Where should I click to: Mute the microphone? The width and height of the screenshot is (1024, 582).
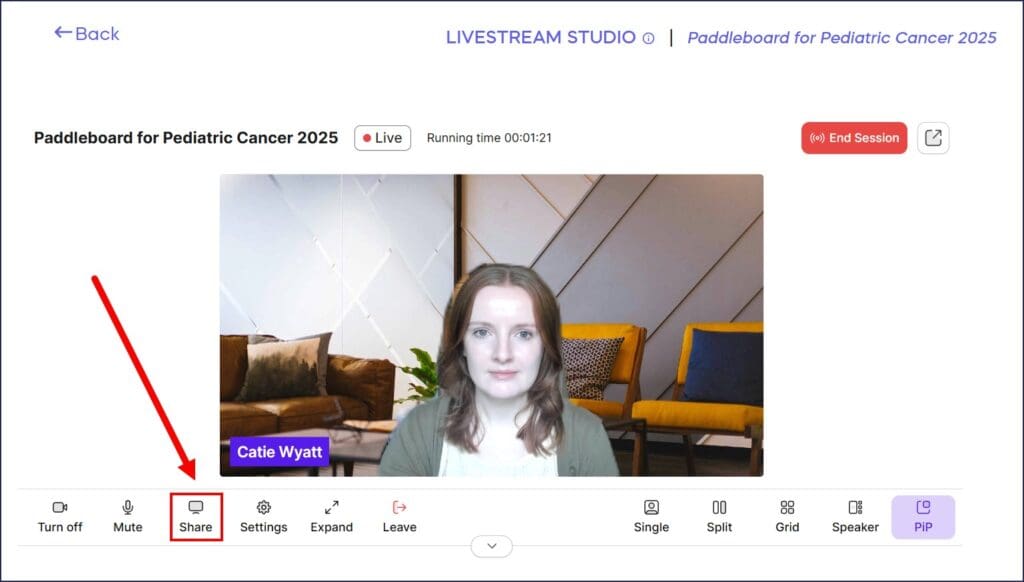[127, 516]
